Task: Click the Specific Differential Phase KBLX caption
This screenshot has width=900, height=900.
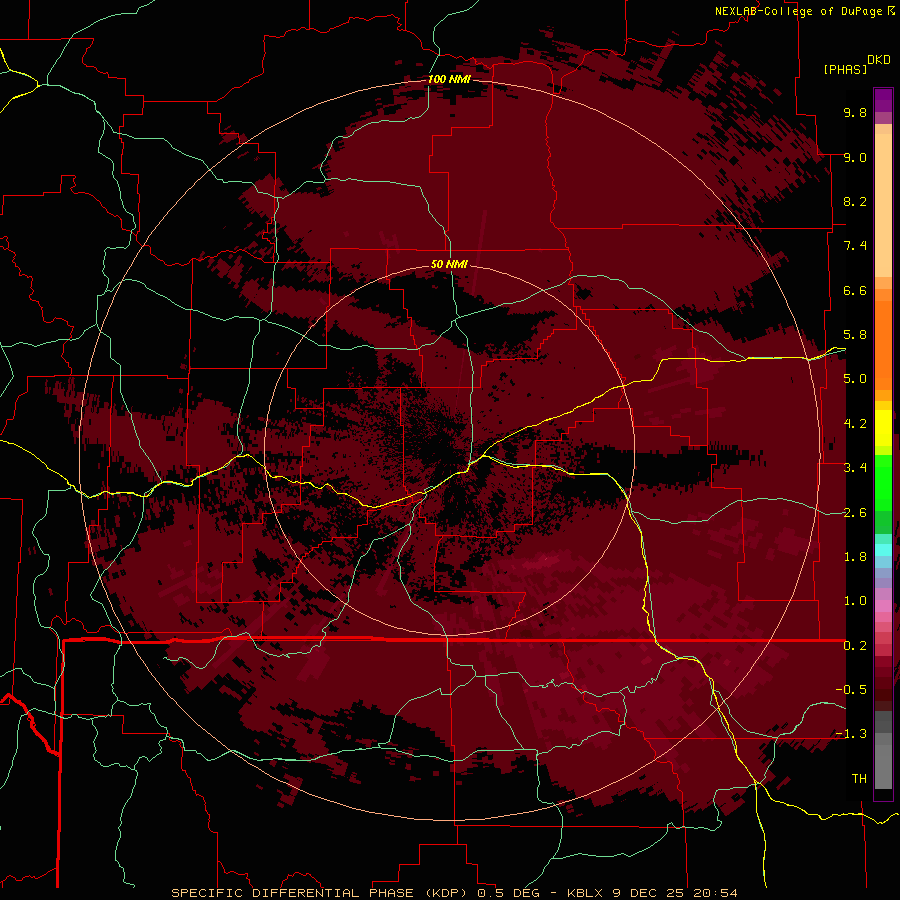Action: coord(454,893)
